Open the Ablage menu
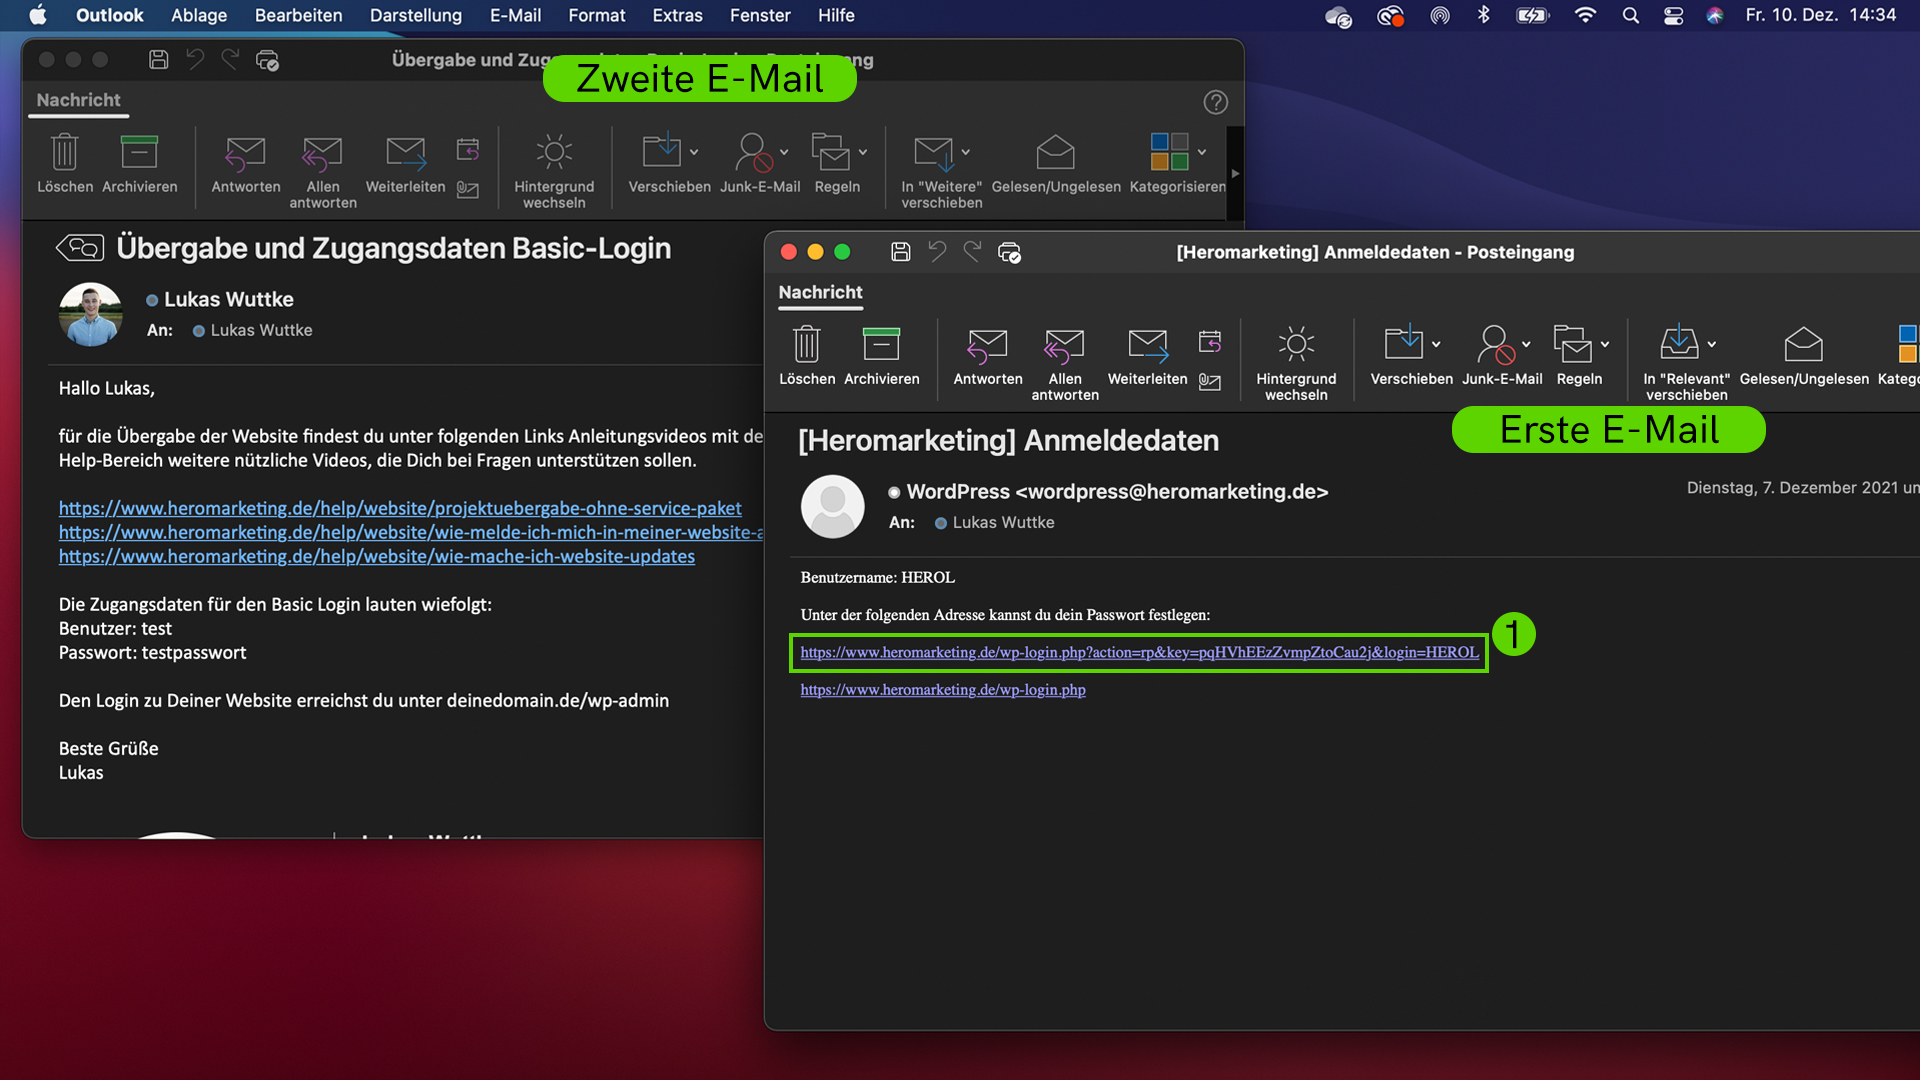Image resolution: width=1920 pixels, height=1080 pixels. (x=199, y=15)
